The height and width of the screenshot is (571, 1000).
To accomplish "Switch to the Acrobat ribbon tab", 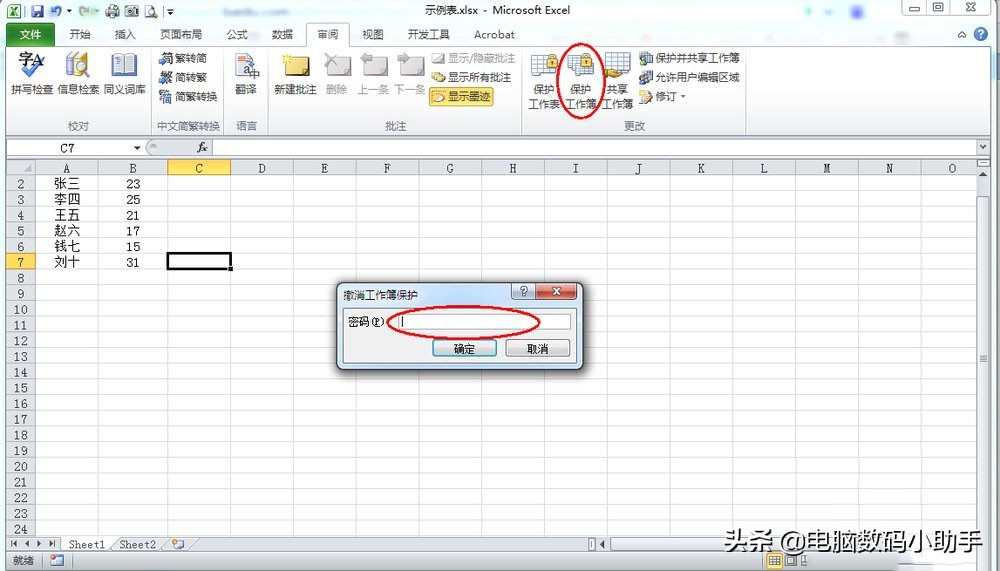I will (x=494, y=34).
